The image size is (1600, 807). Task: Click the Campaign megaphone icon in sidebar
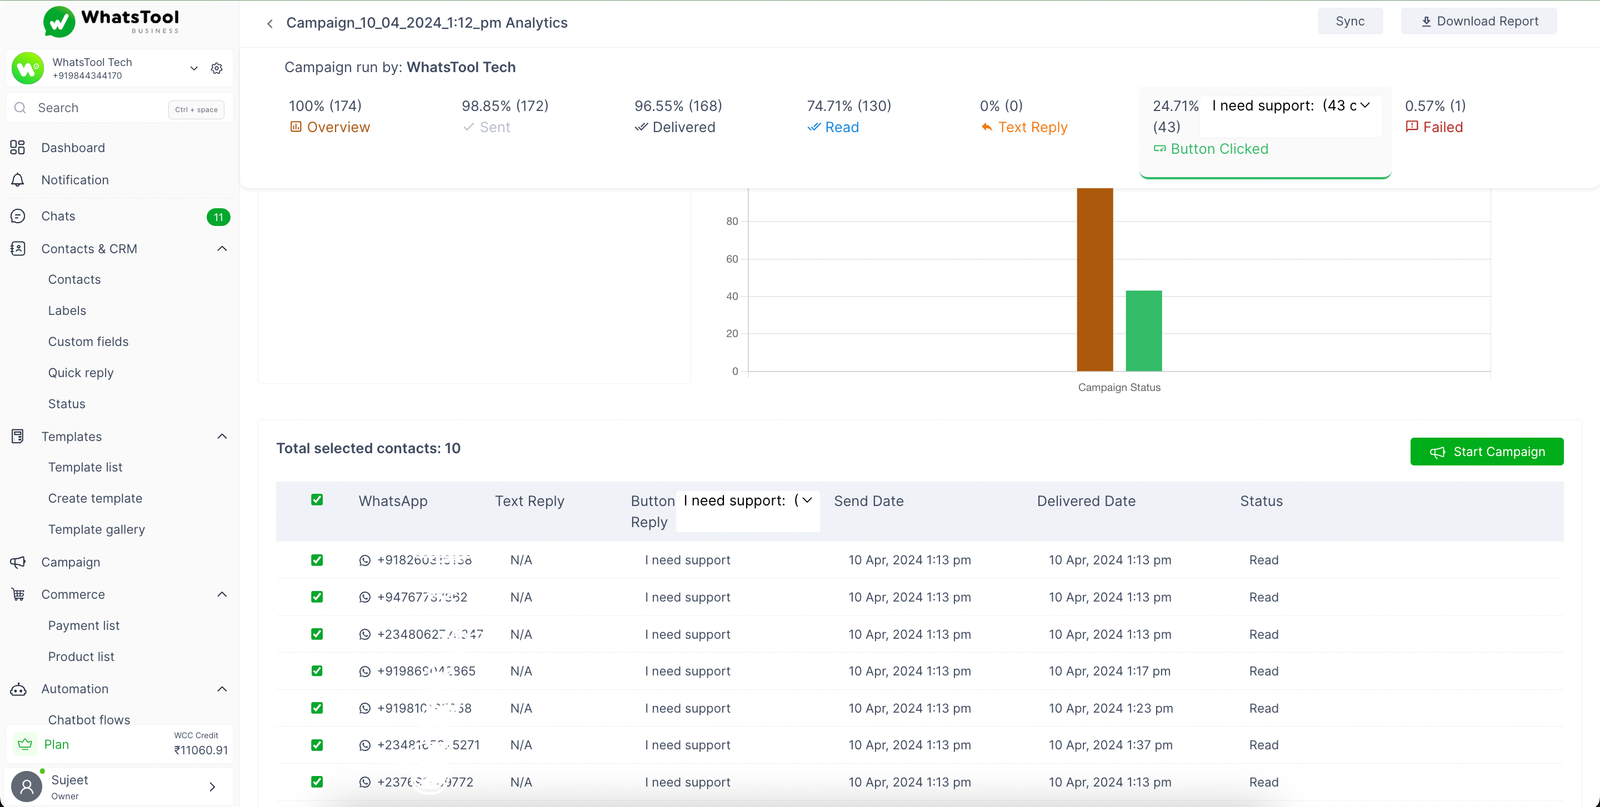pyautogui.click(x=18, y=562)
